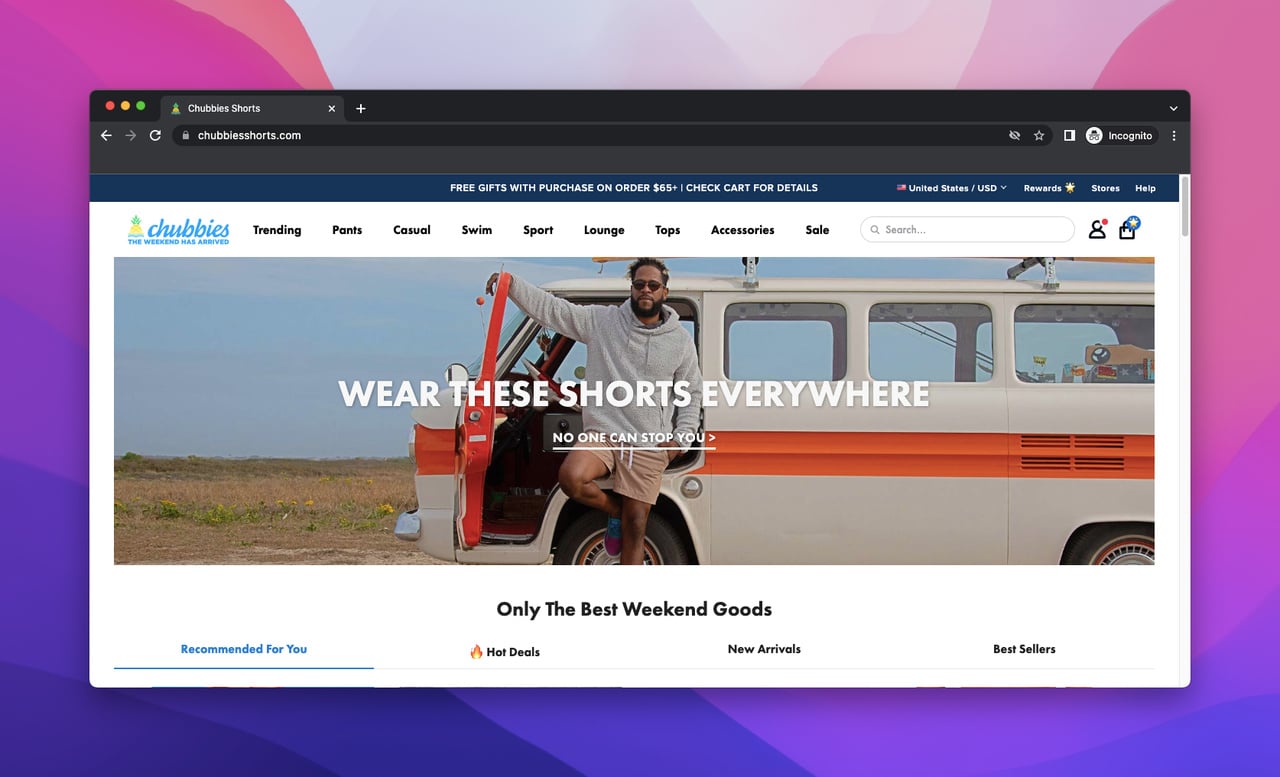Open the Help link
1280x777 pixels.
[1145, 188]
